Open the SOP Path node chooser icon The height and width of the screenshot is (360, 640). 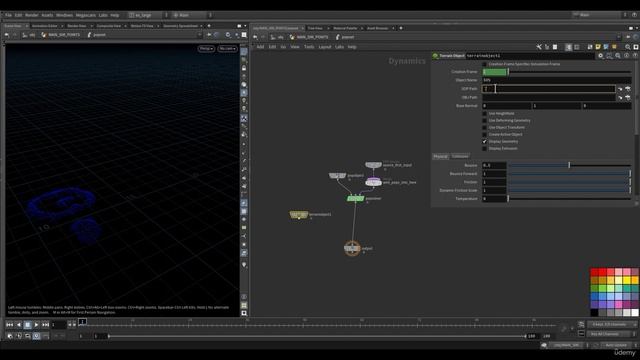pyautogui.click(x=628, y=89)
